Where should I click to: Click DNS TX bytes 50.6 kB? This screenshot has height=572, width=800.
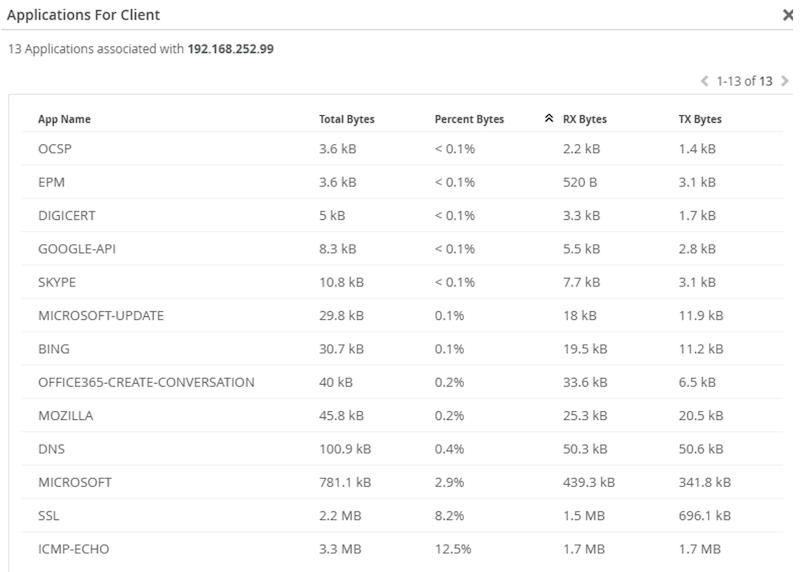click(701, 449)
